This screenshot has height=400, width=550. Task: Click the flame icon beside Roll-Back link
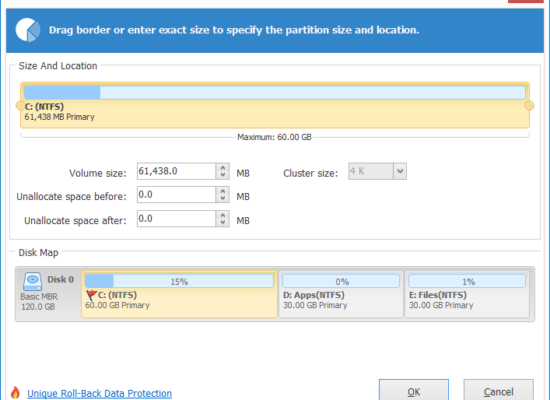pyautogui.click(x=15, y=393)
